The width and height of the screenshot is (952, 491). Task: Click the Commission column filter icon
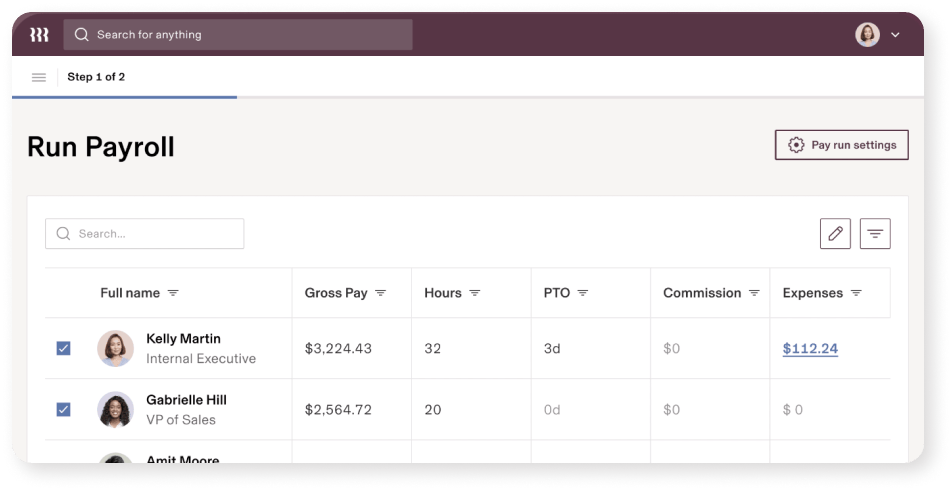754,293
